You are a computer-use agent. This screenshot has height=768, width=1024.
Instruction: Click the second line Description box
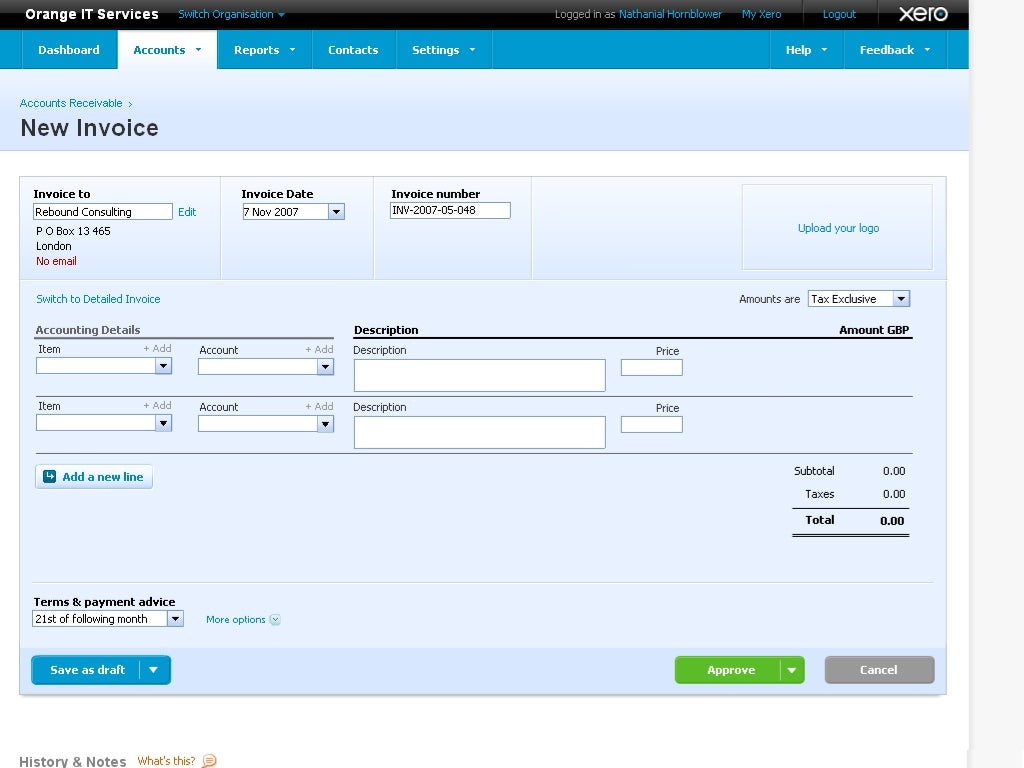pyautogui.click(x=479, y=432)
